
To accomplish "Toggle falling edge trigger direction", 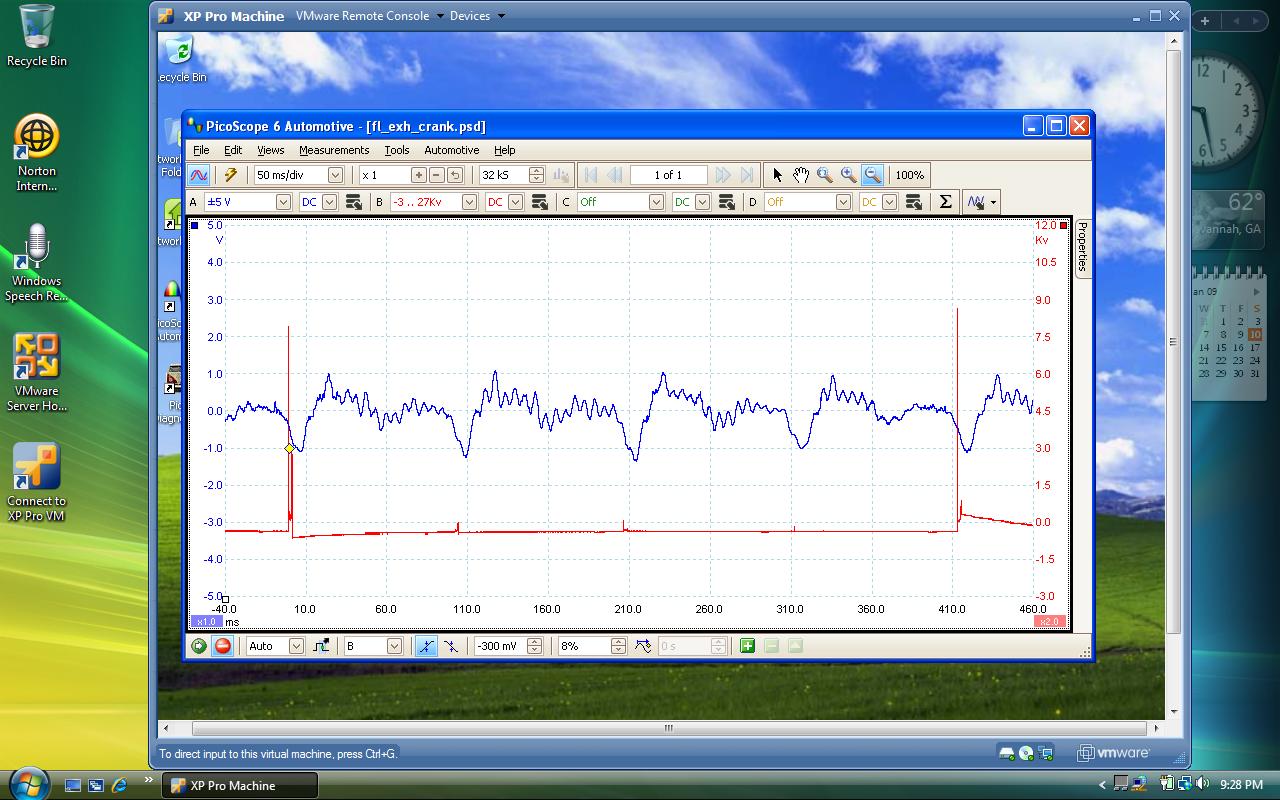I will 451,646.
